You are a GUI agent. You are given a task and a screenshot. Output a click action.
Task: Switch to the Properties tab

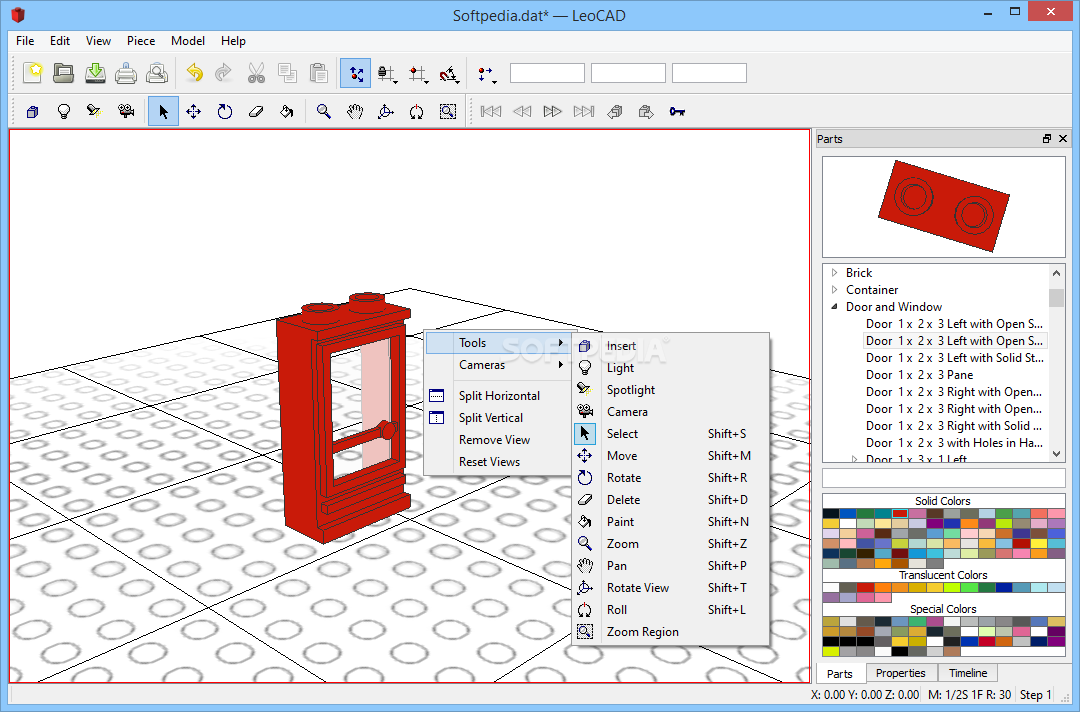[900, 673]
